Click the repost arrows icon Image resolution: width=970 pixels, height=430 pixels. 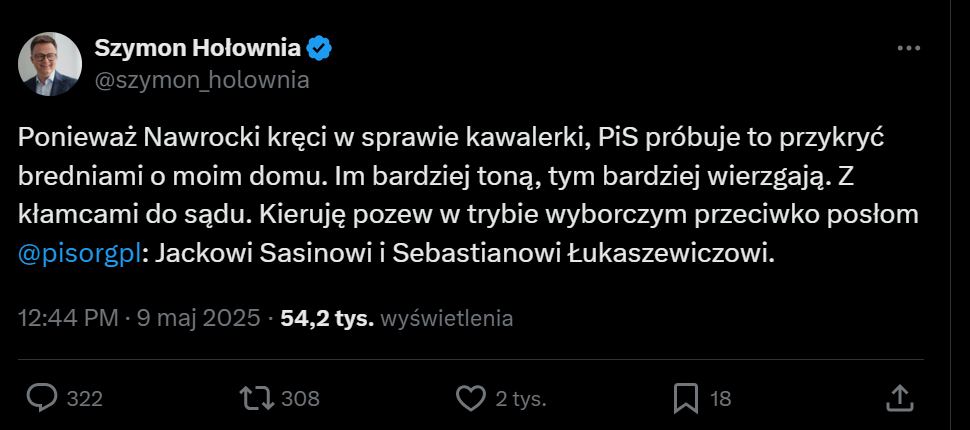(256, 398)
